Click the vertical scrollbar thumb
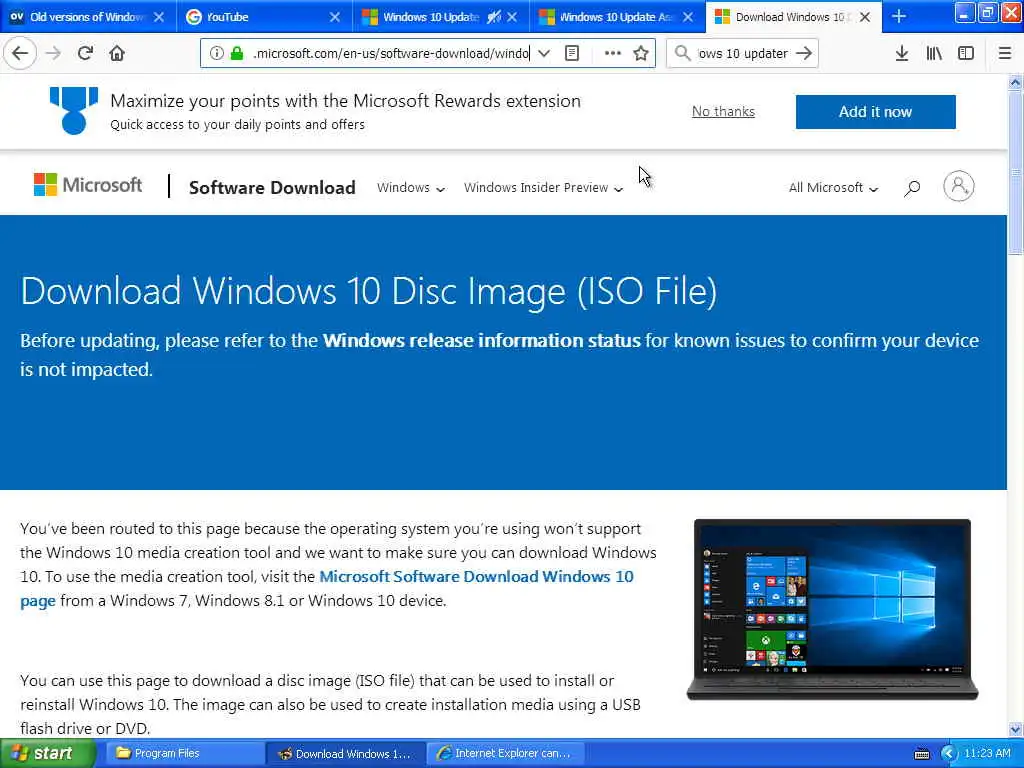Viewport: 1024px width, 768px height. [x=1015, y=172]
